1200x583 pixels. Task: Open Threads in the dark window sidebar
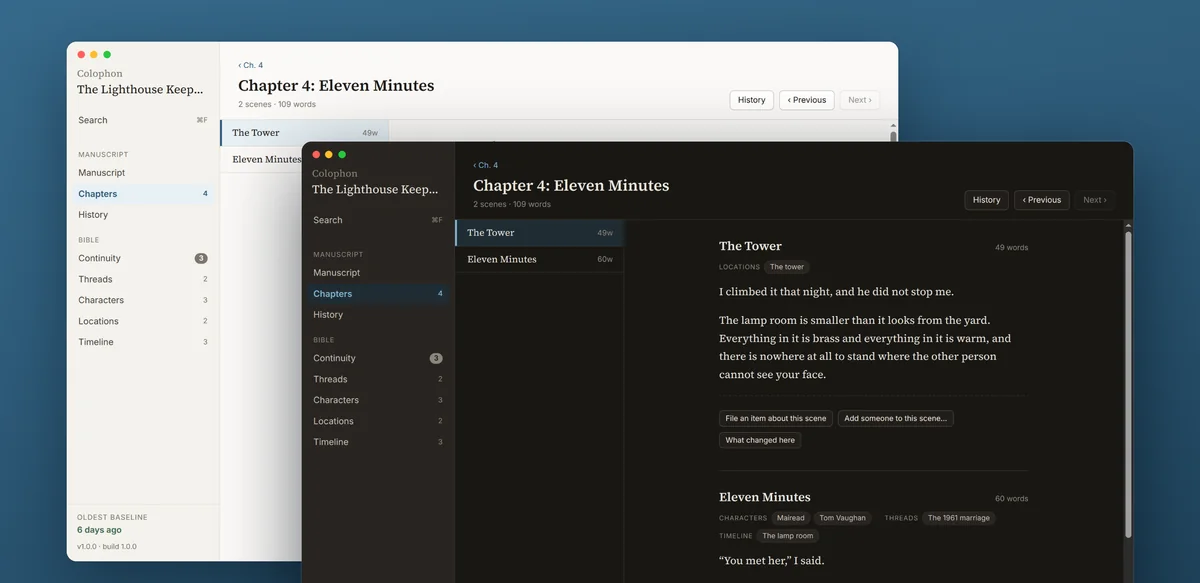pos(378,379)
